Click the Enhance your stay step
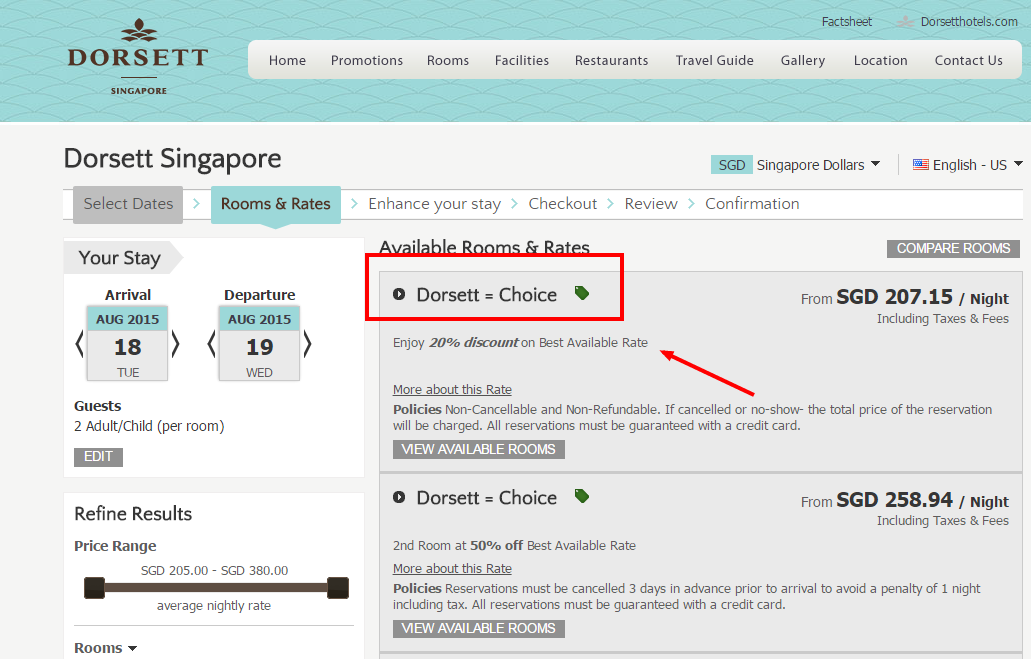The image size is (1031, 659). click(435, 205)
